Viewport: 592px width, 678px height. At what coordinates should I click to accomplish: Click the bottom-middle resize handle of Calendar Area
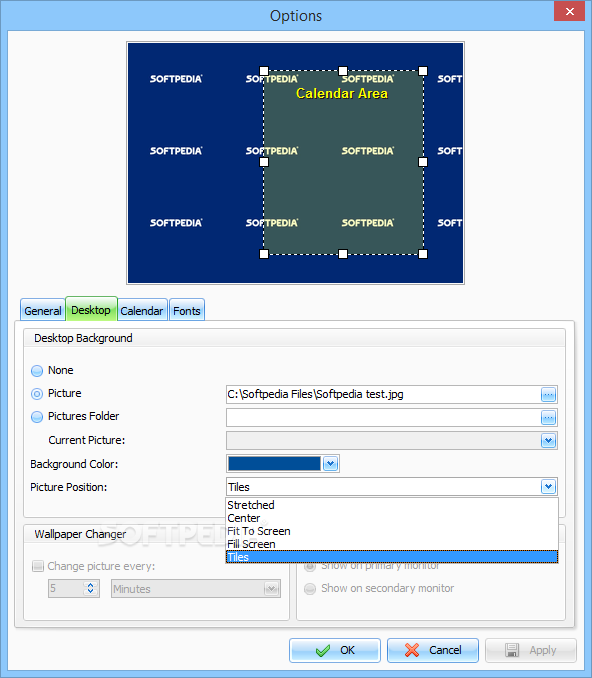pyautogui.click(x=343, y=254)
